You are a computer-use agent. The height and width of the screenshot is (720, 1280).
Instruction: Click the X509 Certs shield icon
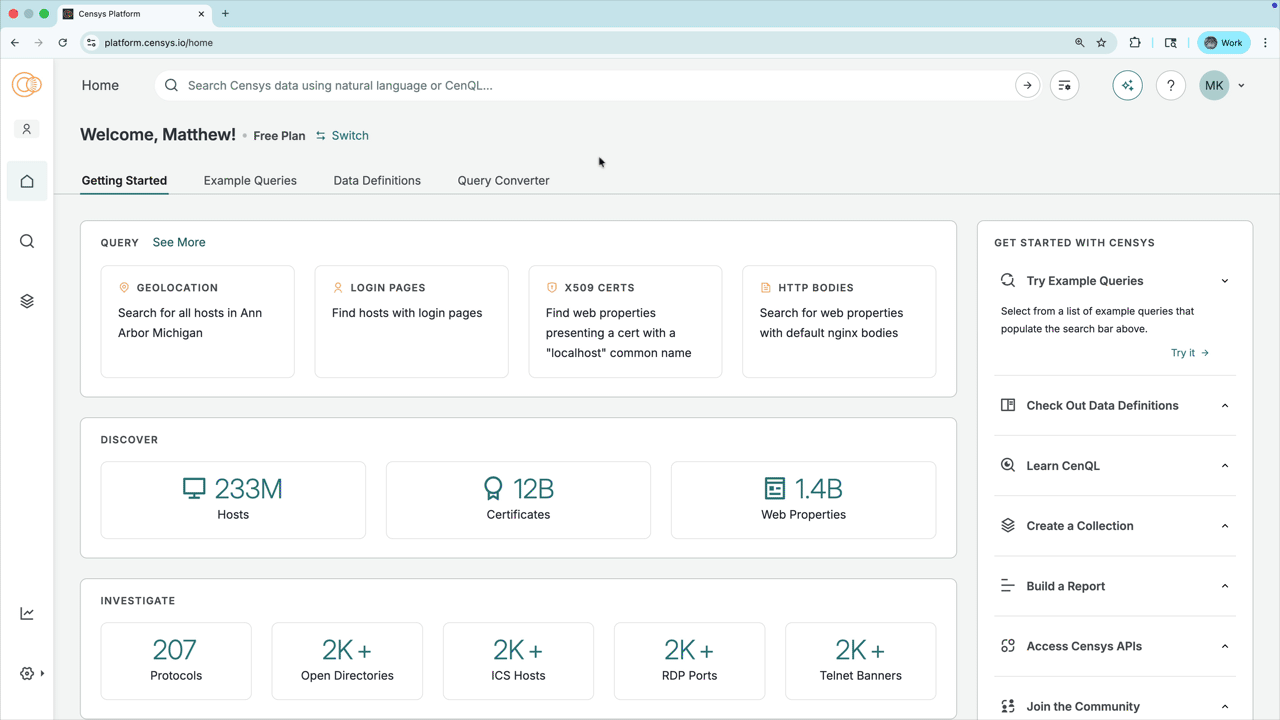552,287
